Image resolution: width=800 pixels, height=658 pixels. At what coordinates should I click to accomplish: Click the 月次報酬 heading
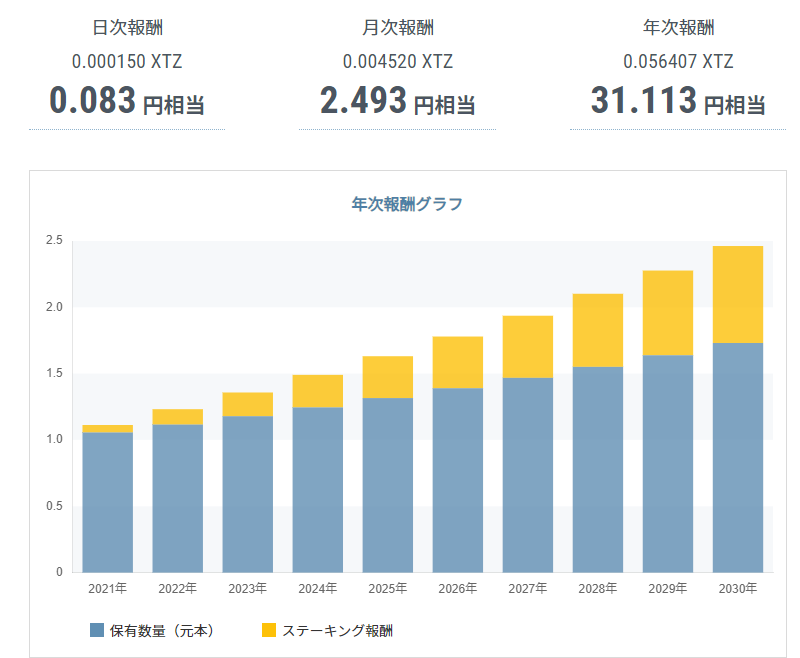397,28
